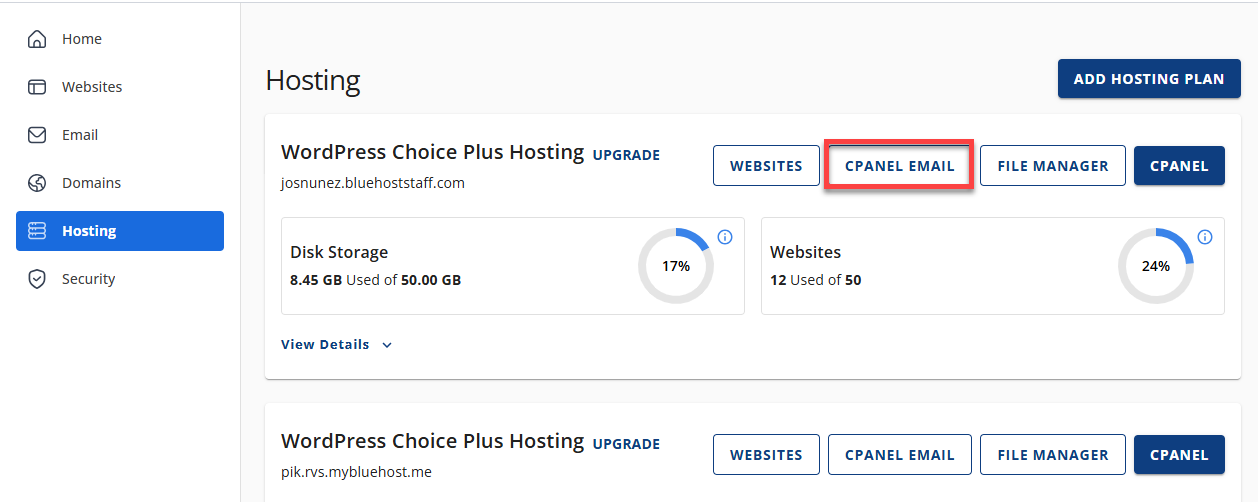Go to the Security menu item
Image resolution: width=1258 pixels, height=502 pixels.
coord(88,279)
